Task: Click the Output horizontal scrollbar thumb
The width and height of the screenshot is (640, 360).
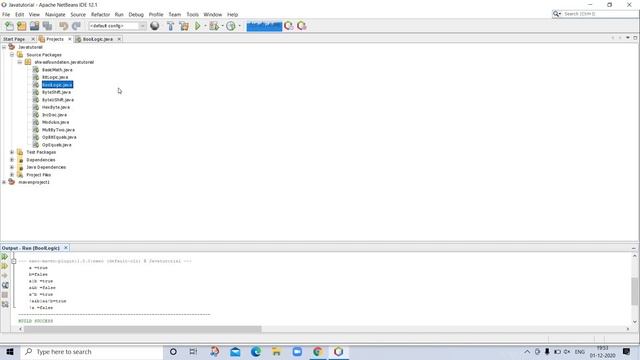Action: 142,329
